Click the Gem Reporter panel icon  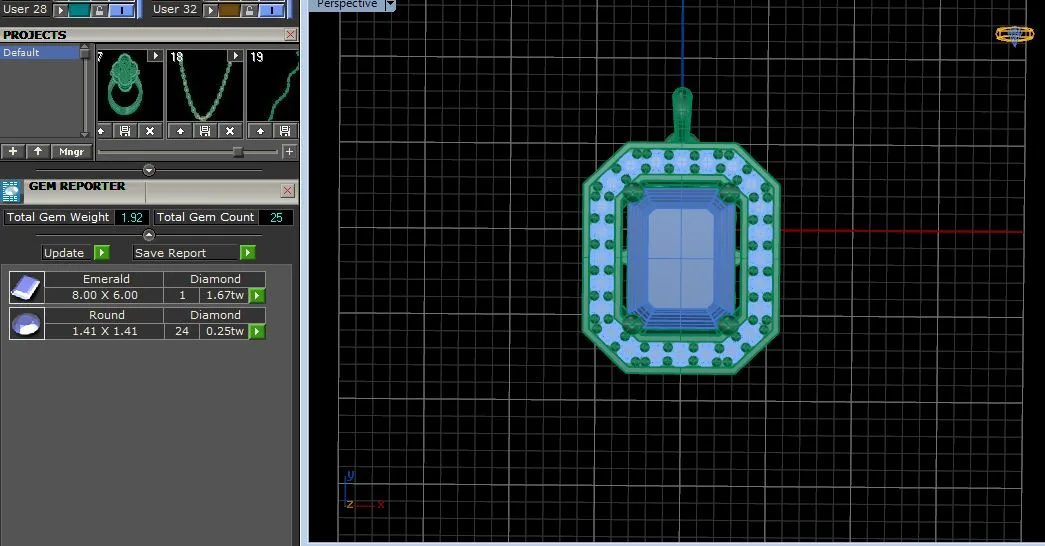tap(11, 191)
